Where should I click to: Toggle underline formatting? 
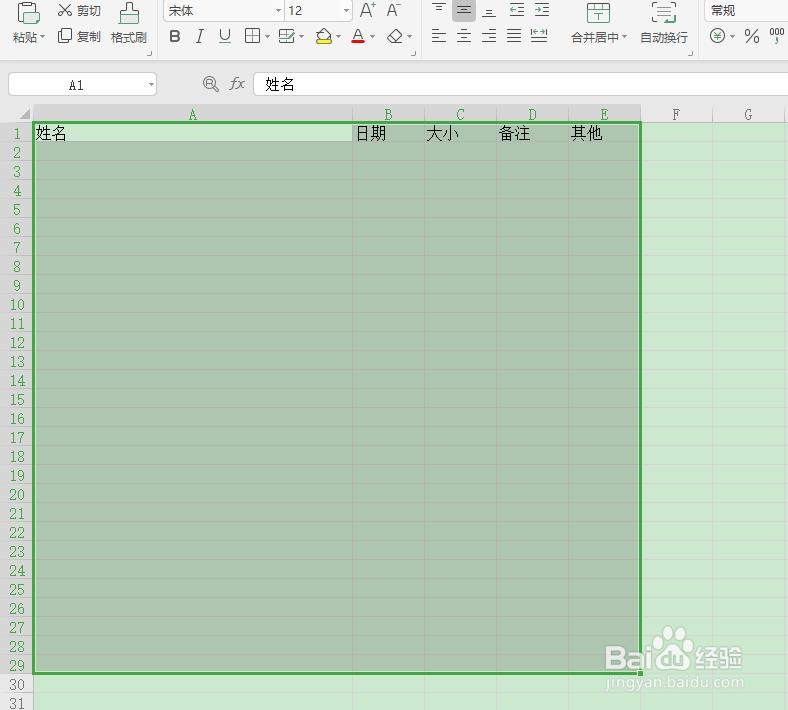(225, 36)
